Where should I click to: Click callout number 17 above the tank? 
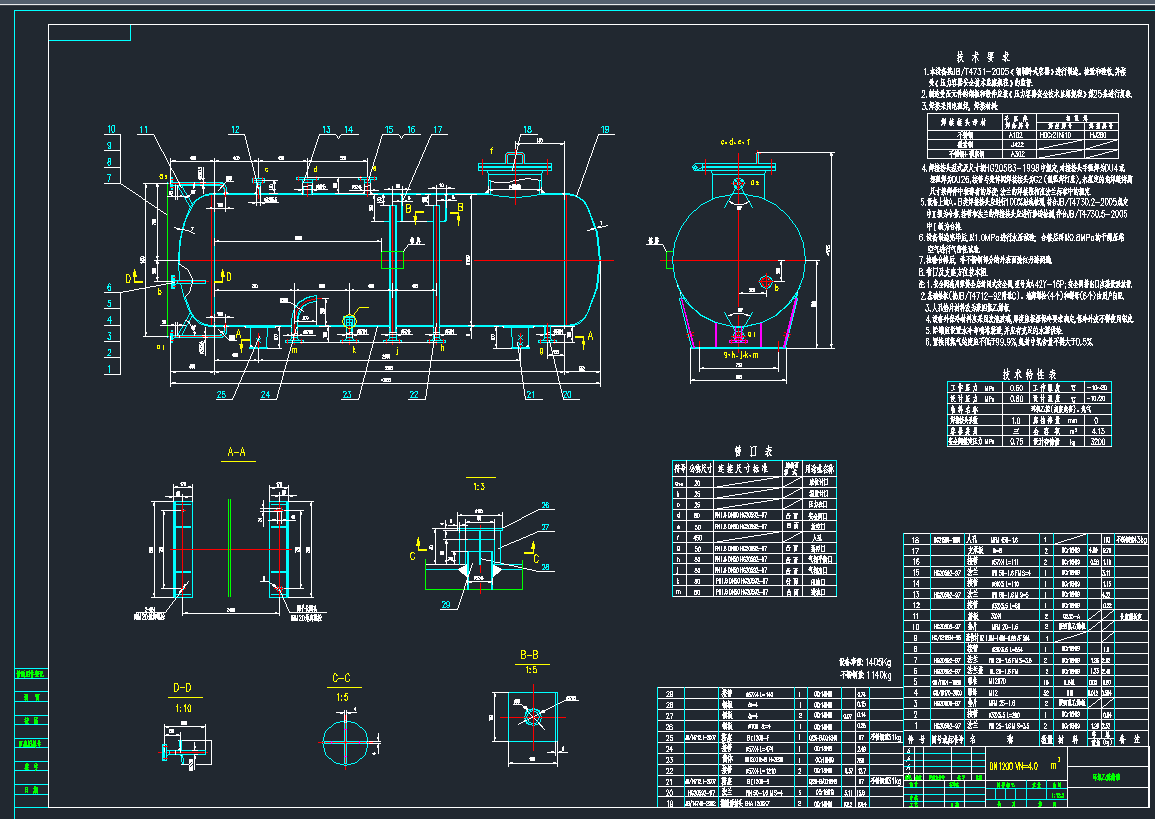point(438,130)
